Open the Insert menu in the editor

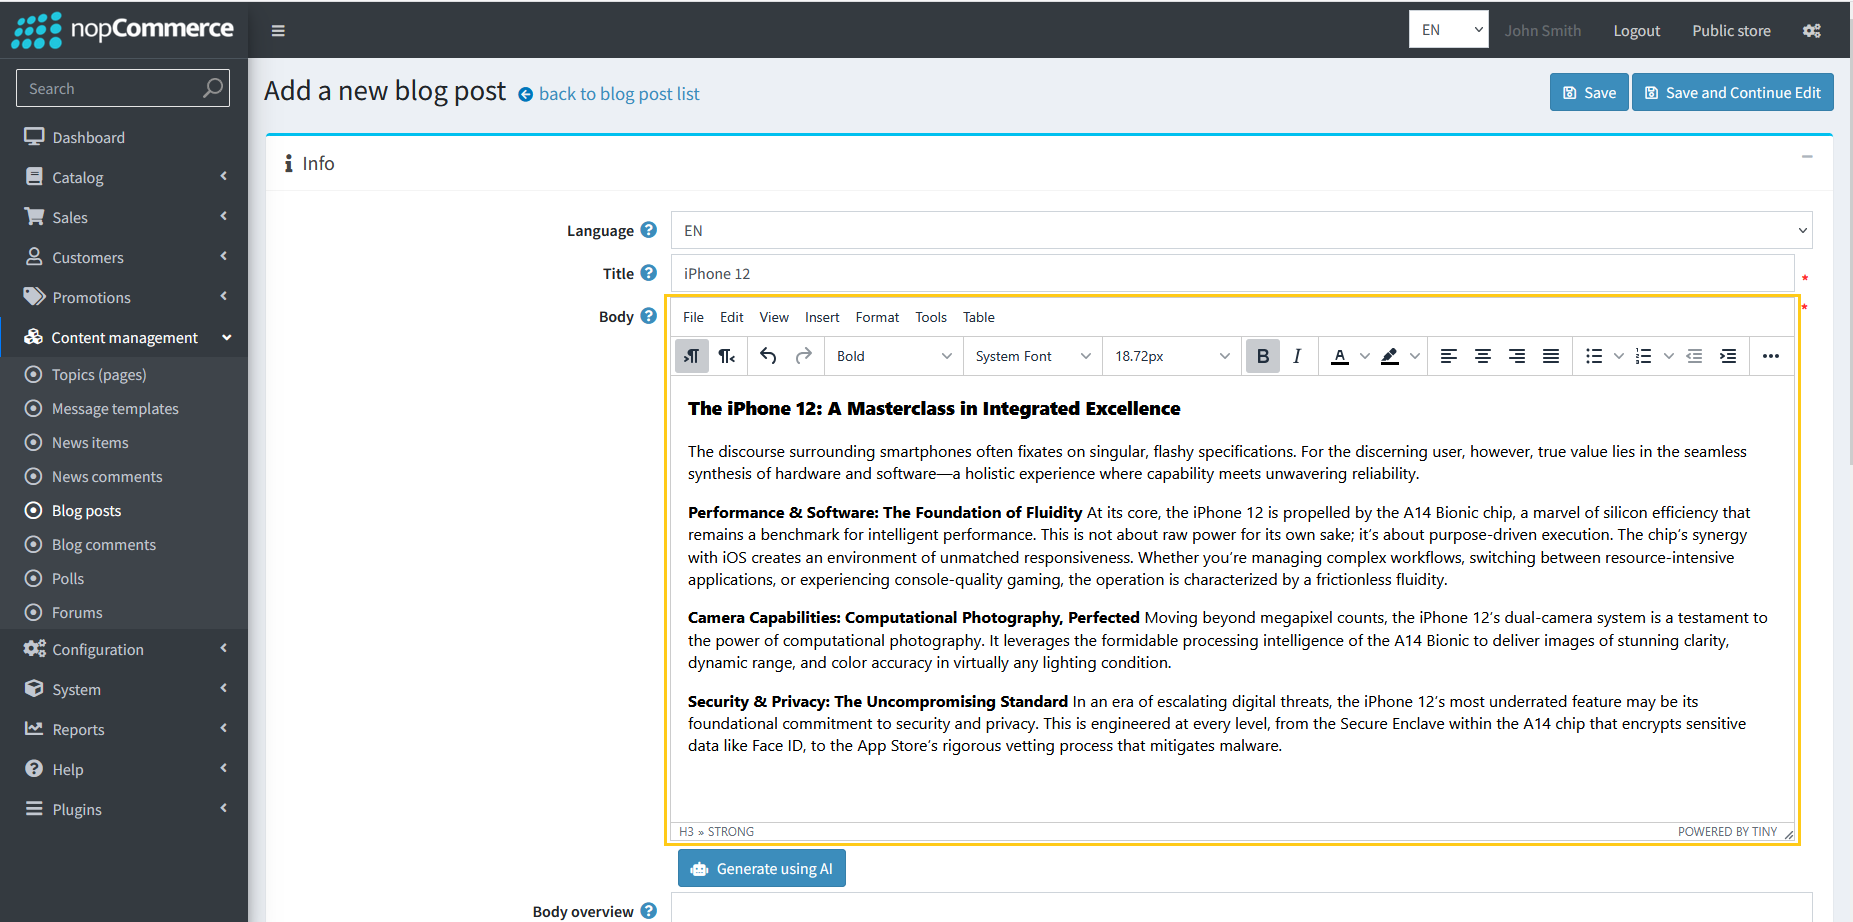pos(822,317)
